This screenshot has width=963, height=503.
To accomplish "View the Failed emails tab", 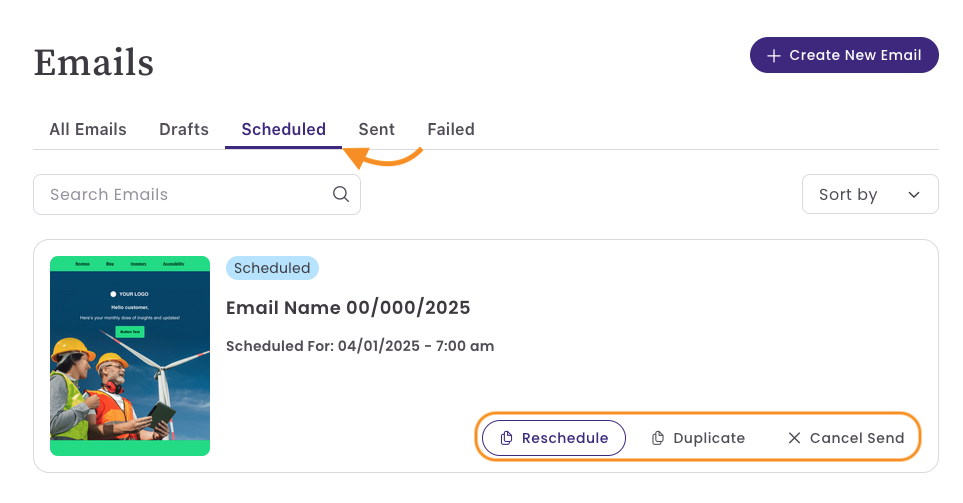I will 451,129.
